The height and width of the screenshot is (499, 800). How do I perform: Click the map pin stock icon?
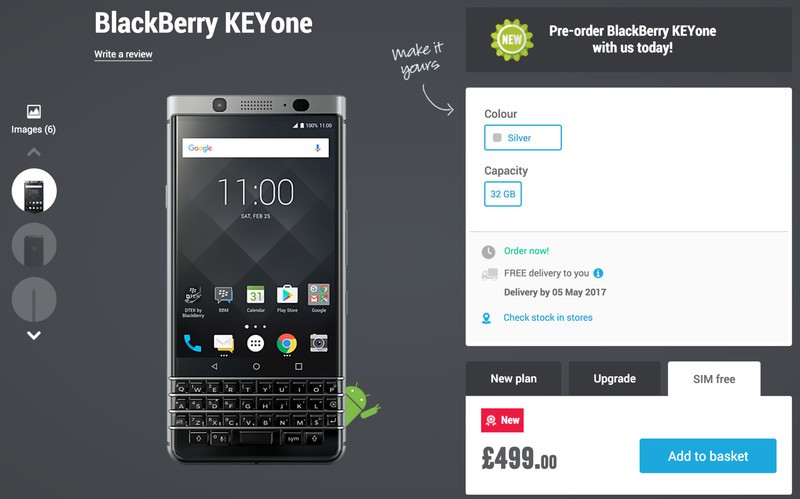pyautogui.click(x=486, y=318)
